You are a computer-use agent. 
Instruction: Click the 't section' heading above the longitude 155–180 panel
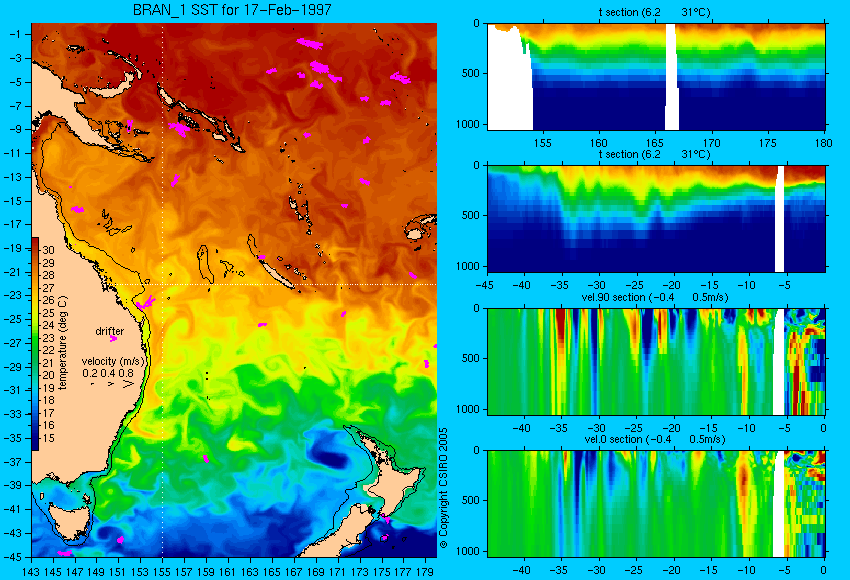click(x=654, y=12)
